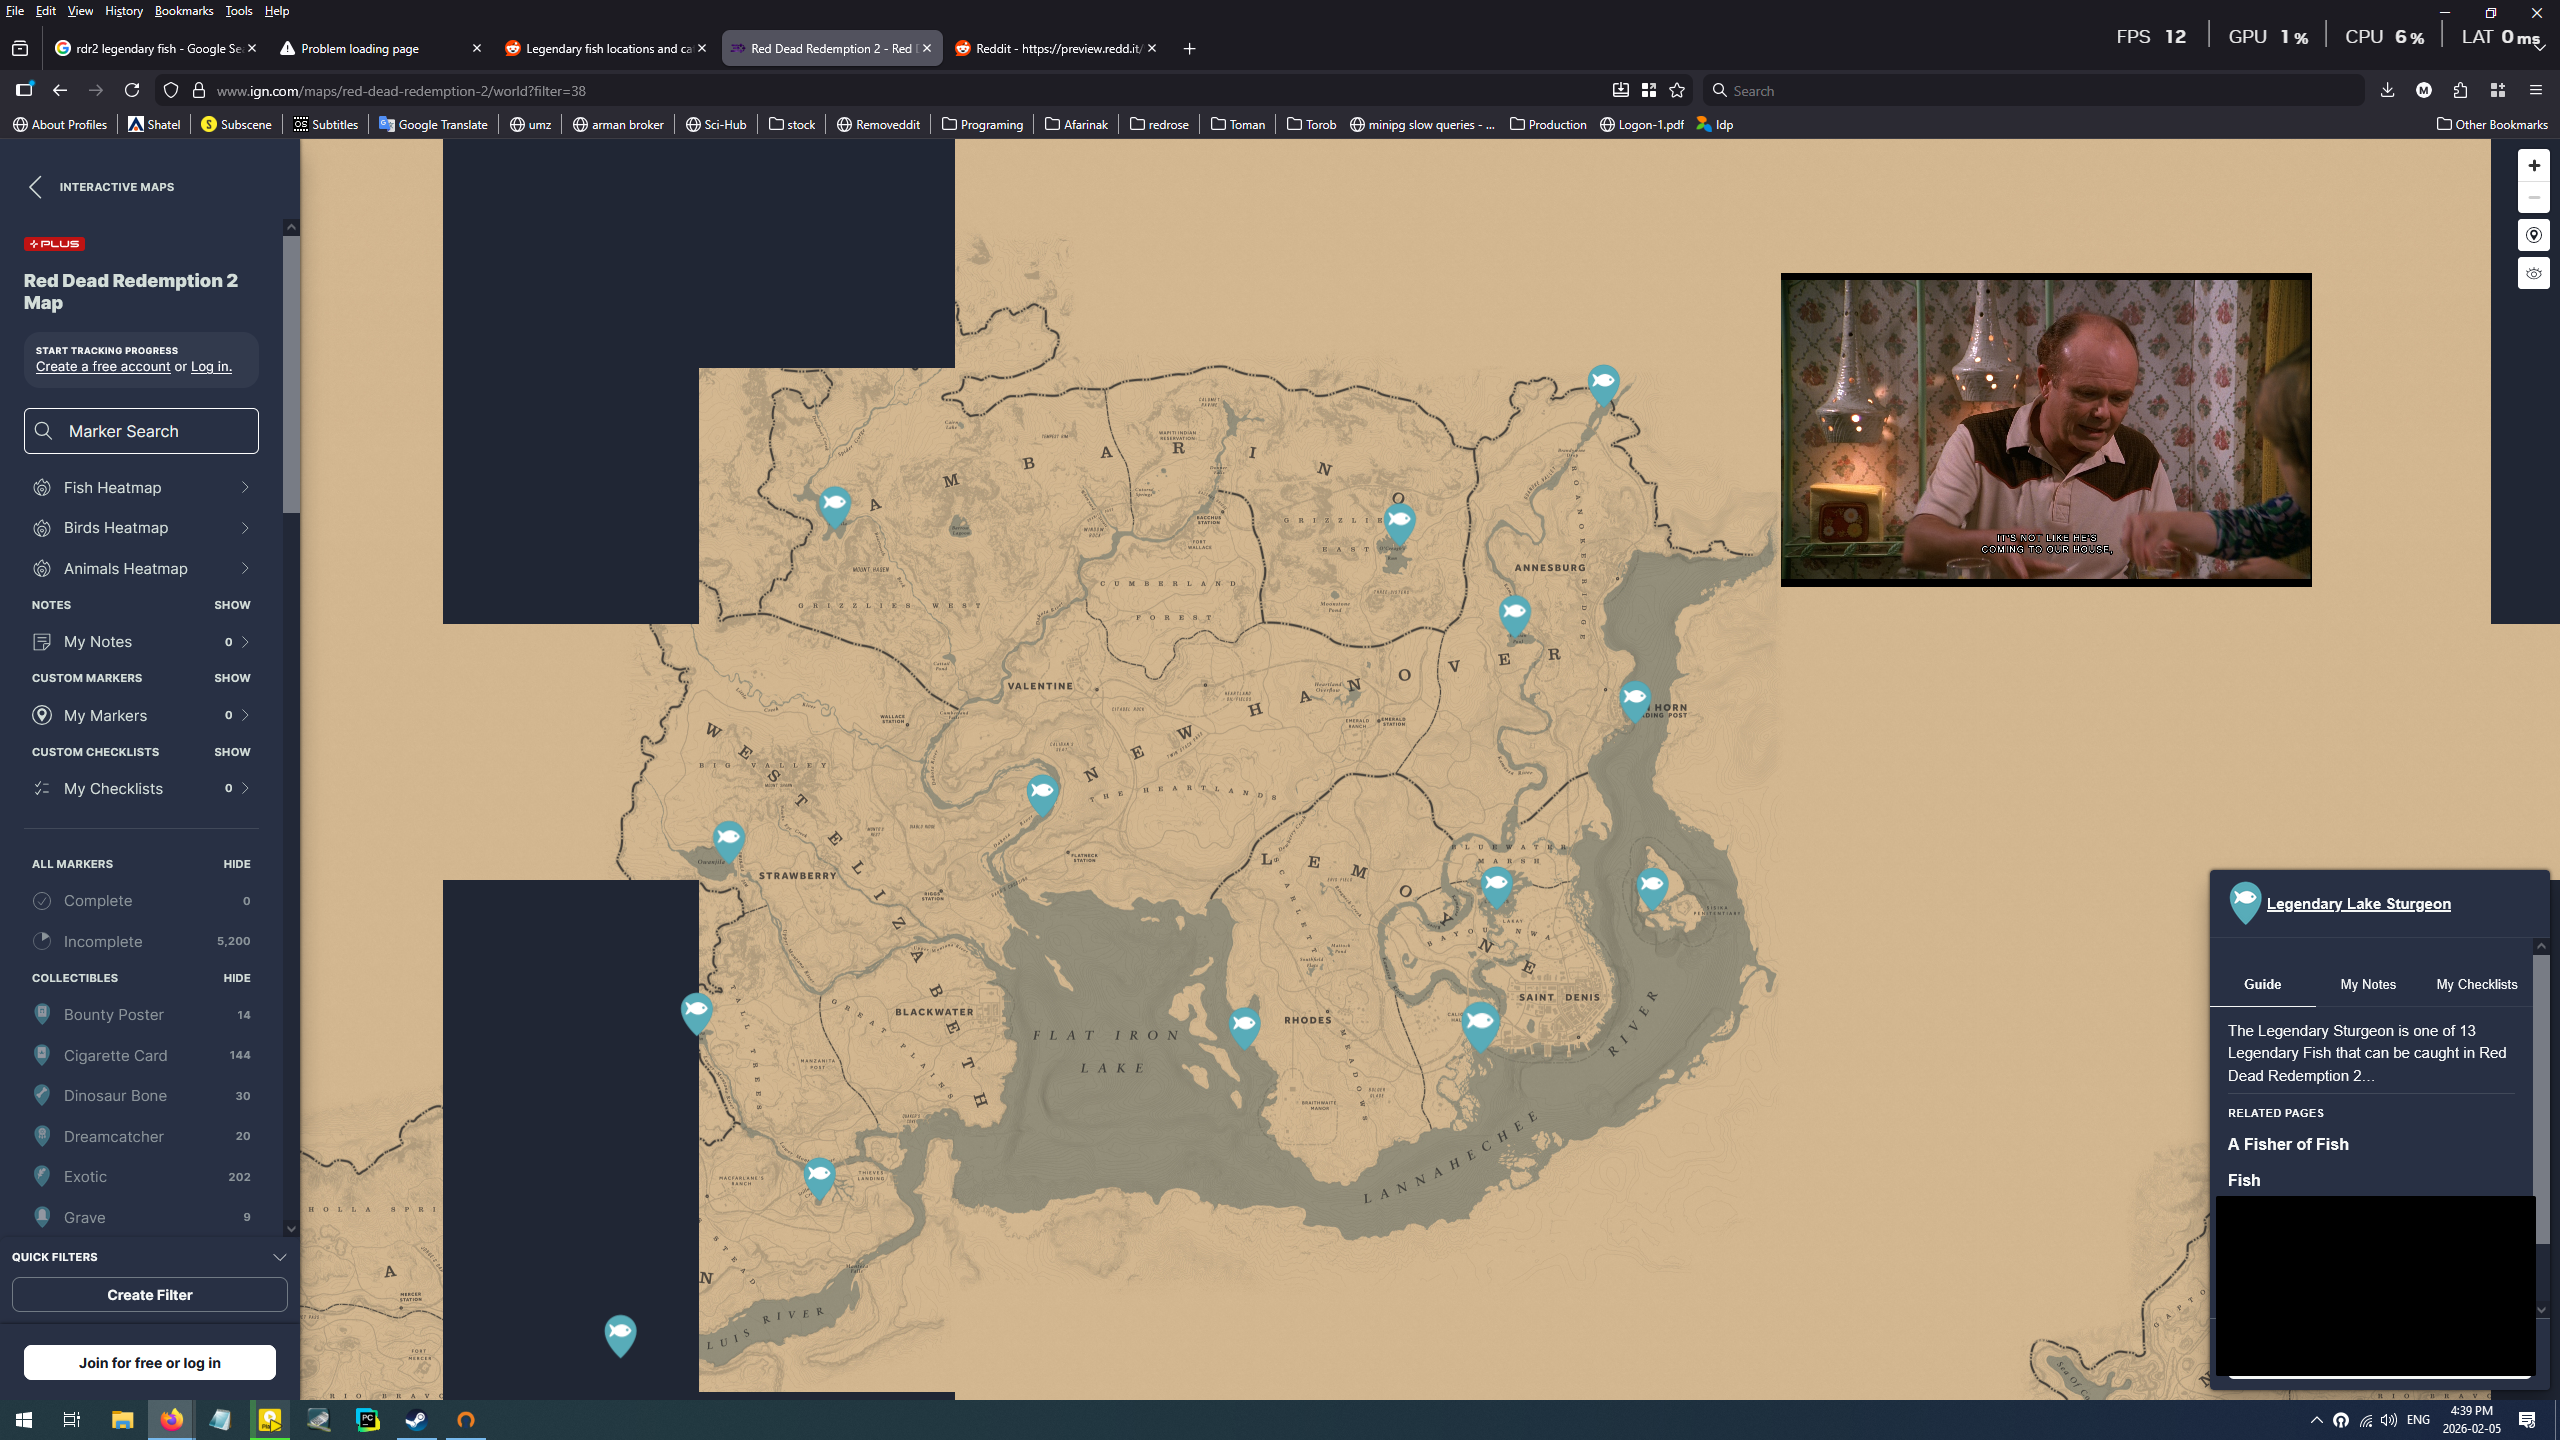Go back via Interactive Maps arrow
Viewport: 2560px width, 1440px height.
tap(36, 187)
